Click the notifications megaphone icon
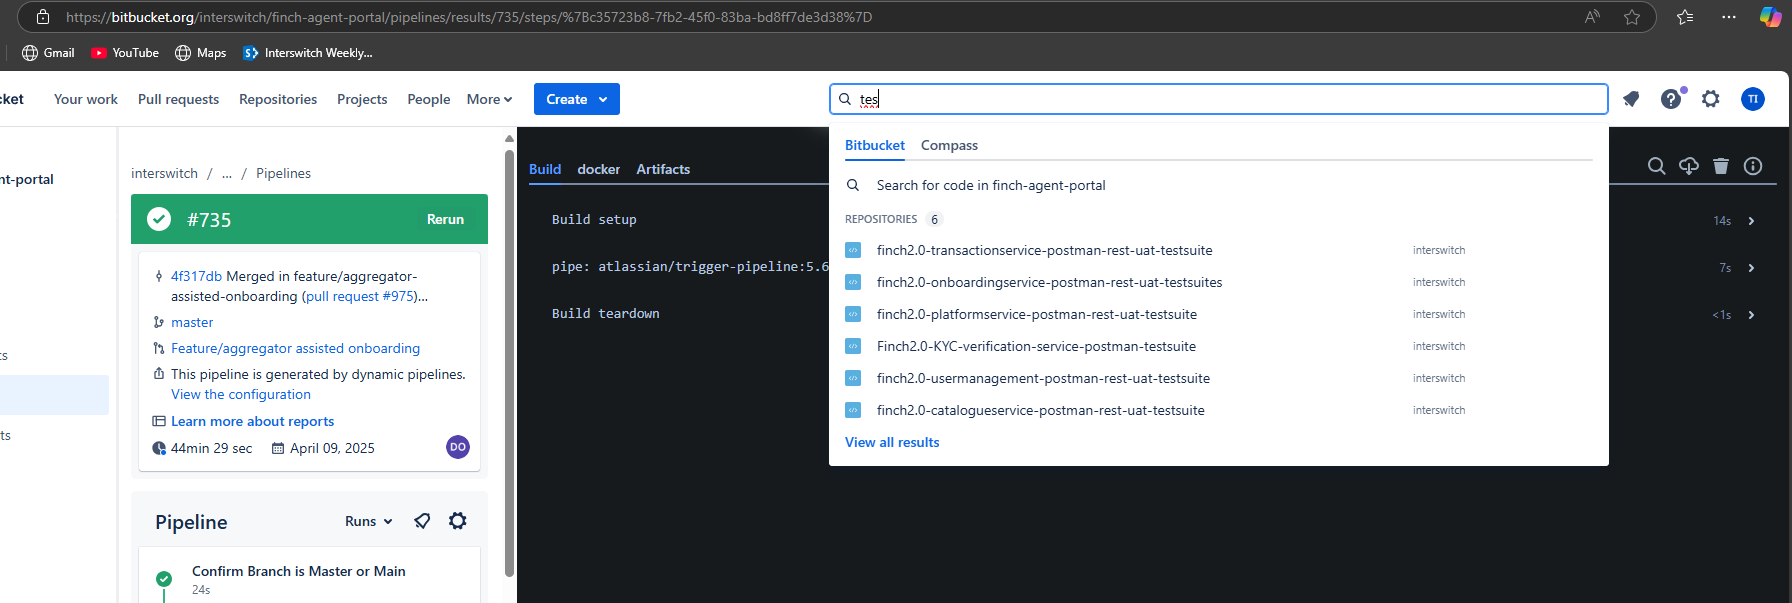Viewport: 1792px width, 603px height. [x=1631, y=99]
